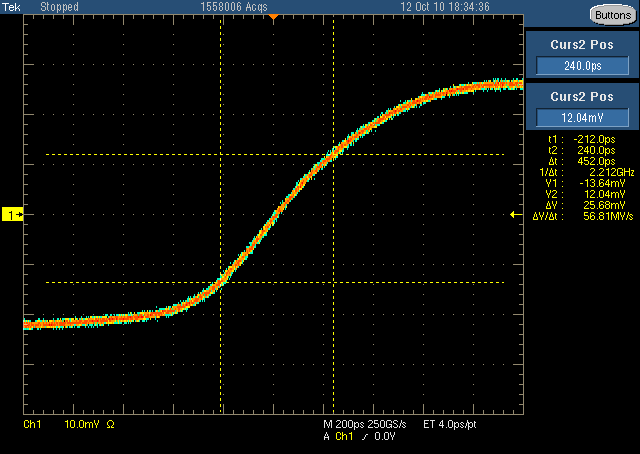Click the 10.0mV vertical scale readout
640x454 pixels.
(82, 425)
